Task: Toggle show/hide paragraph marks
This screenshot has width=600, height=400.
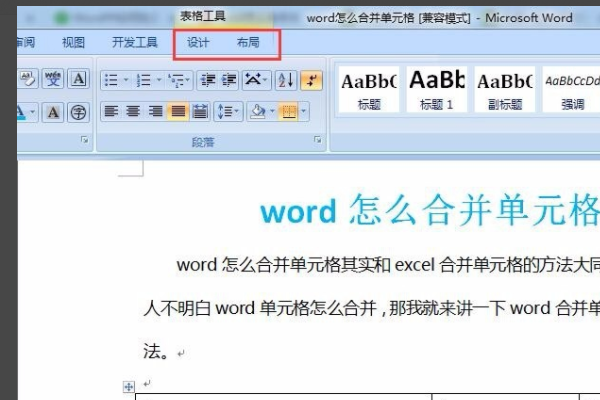Action: (x=311, y=80)
